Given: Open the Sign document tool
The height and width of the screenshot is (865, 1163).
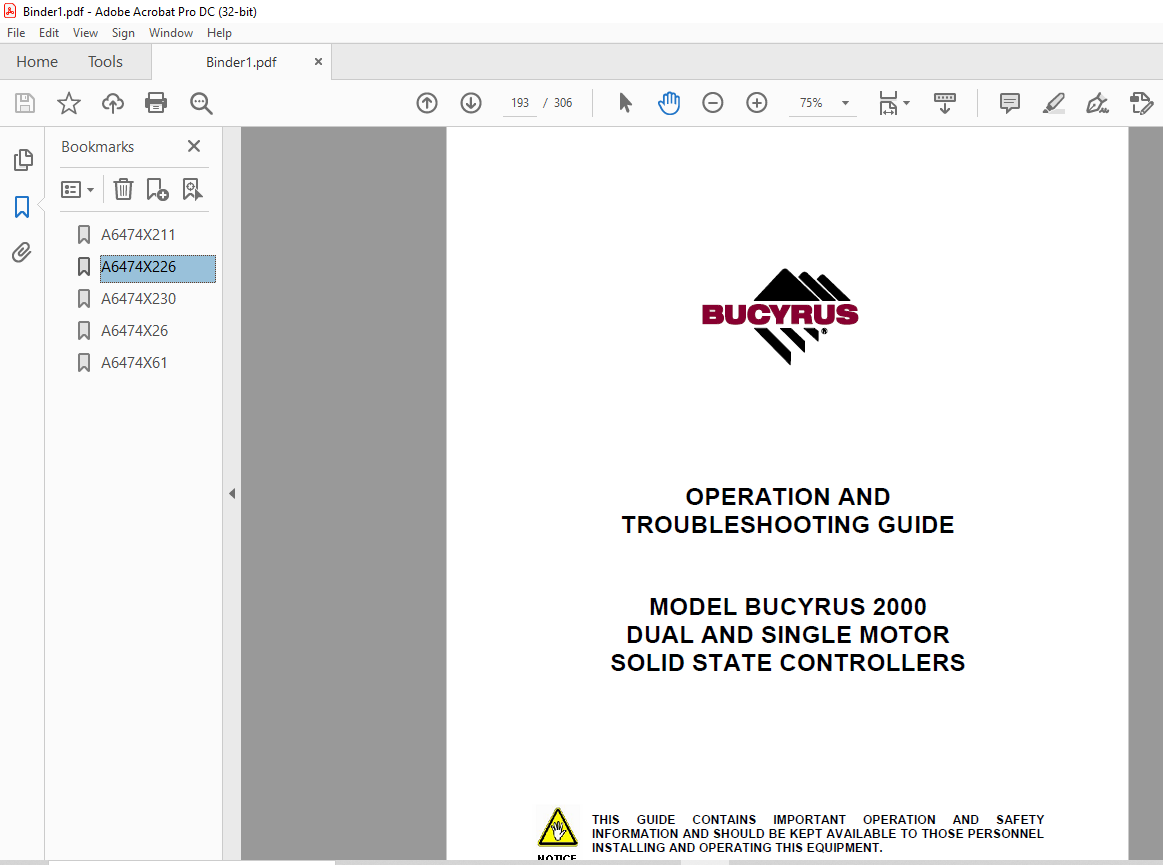Looking at the screenshot, I should point(1097,103).
